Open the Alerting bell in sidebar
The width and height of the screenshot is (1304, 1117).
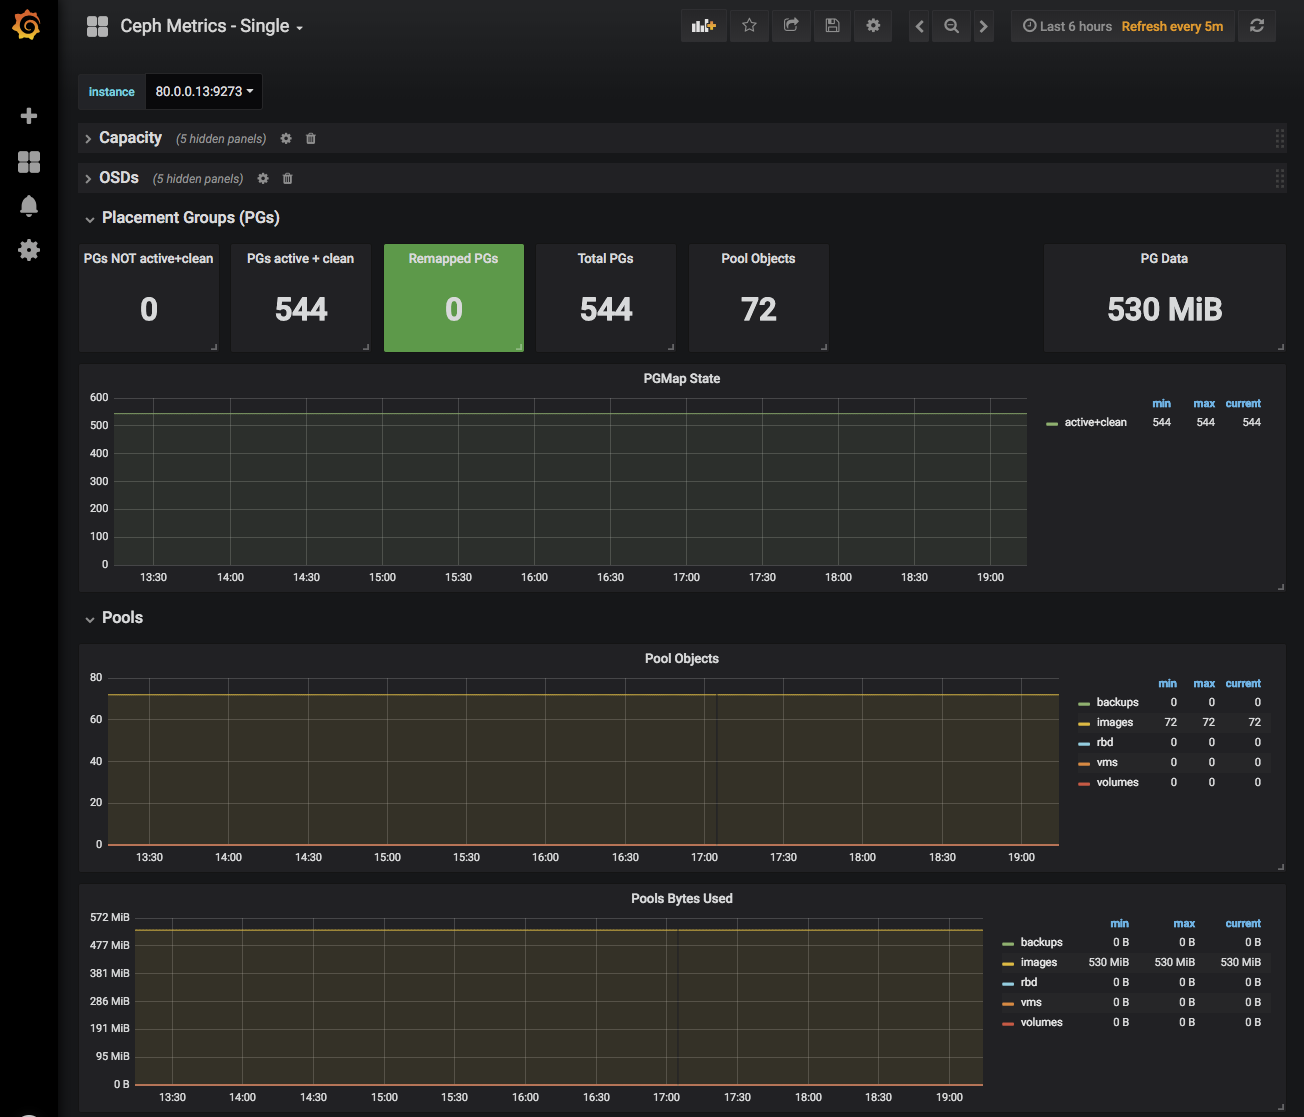(29, 206)
